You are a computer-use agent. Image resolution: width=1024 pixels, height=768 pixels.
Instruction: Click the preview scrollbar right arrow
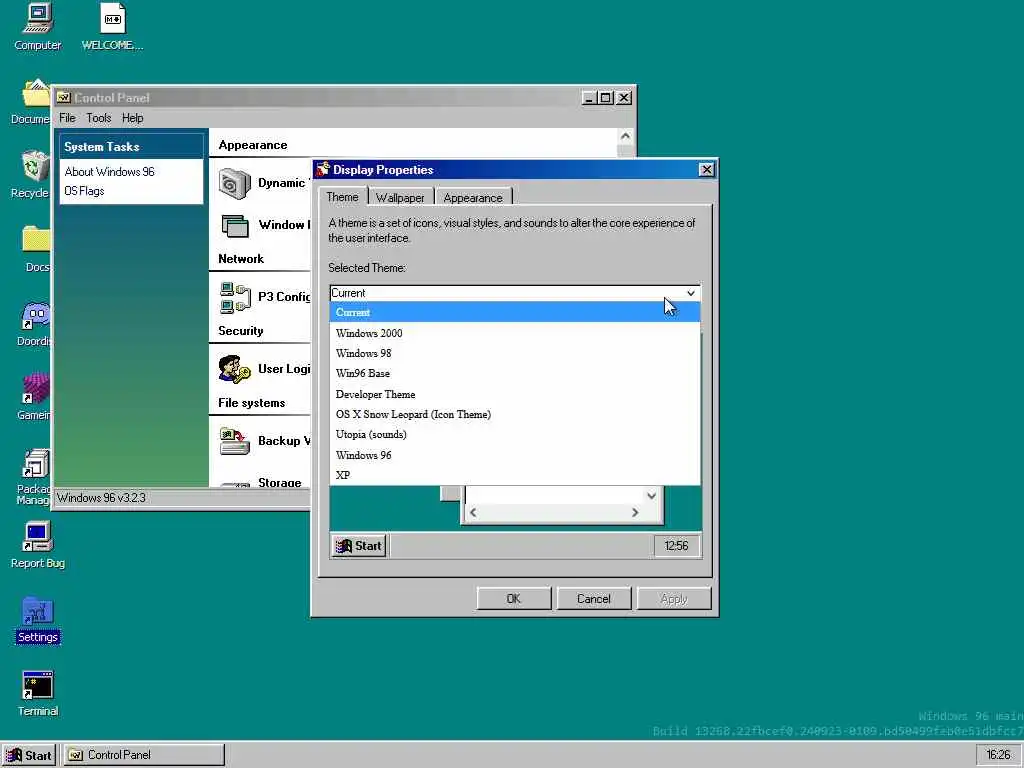pos(635,513)
